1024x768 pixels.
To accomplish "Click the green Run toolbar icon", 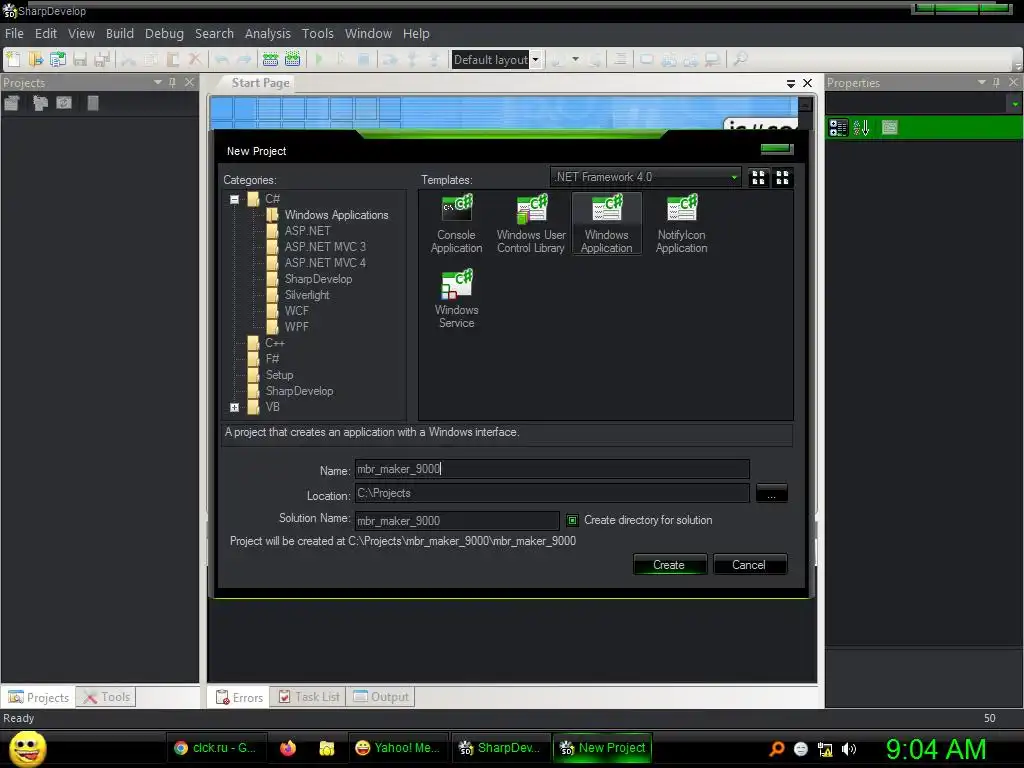I will [x=319, y=59].
